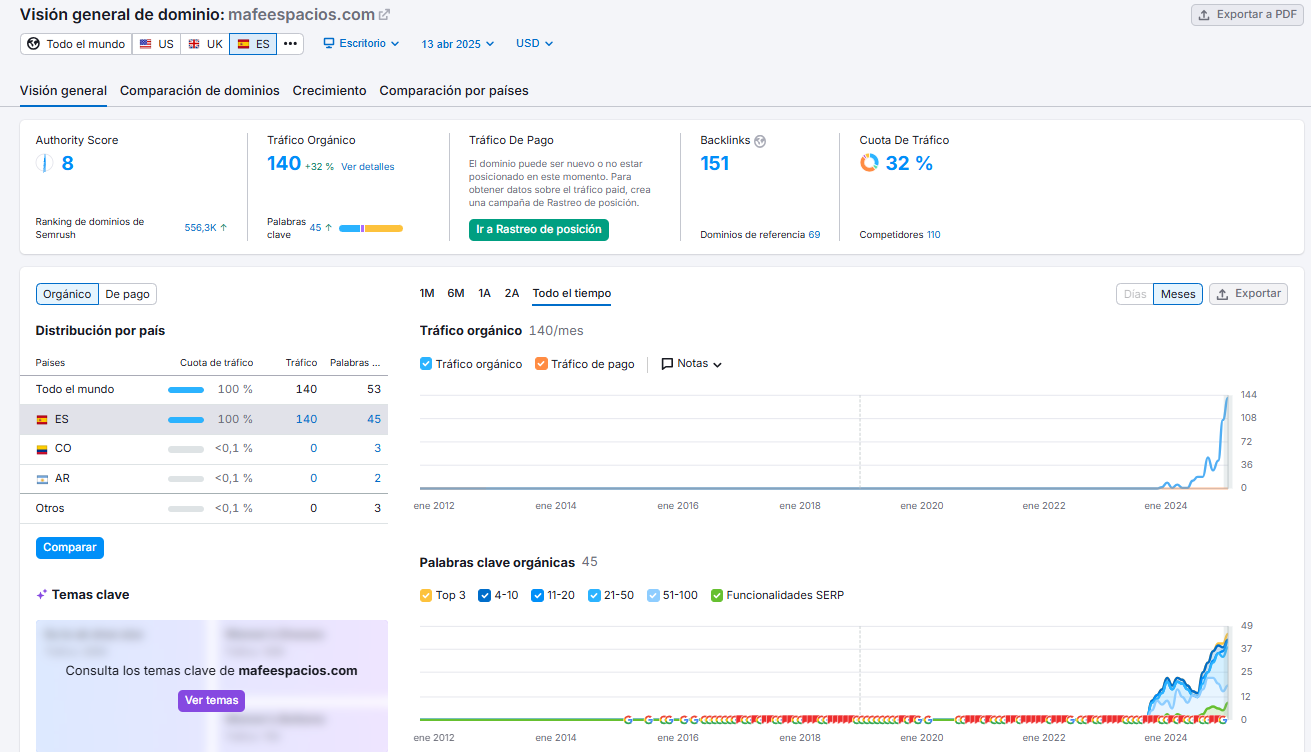Image resolution: width=1311 pixels, height=752 pixels.
Task: Expand the 13 abr 2025 date picker
Action: [x=458, y=44]
